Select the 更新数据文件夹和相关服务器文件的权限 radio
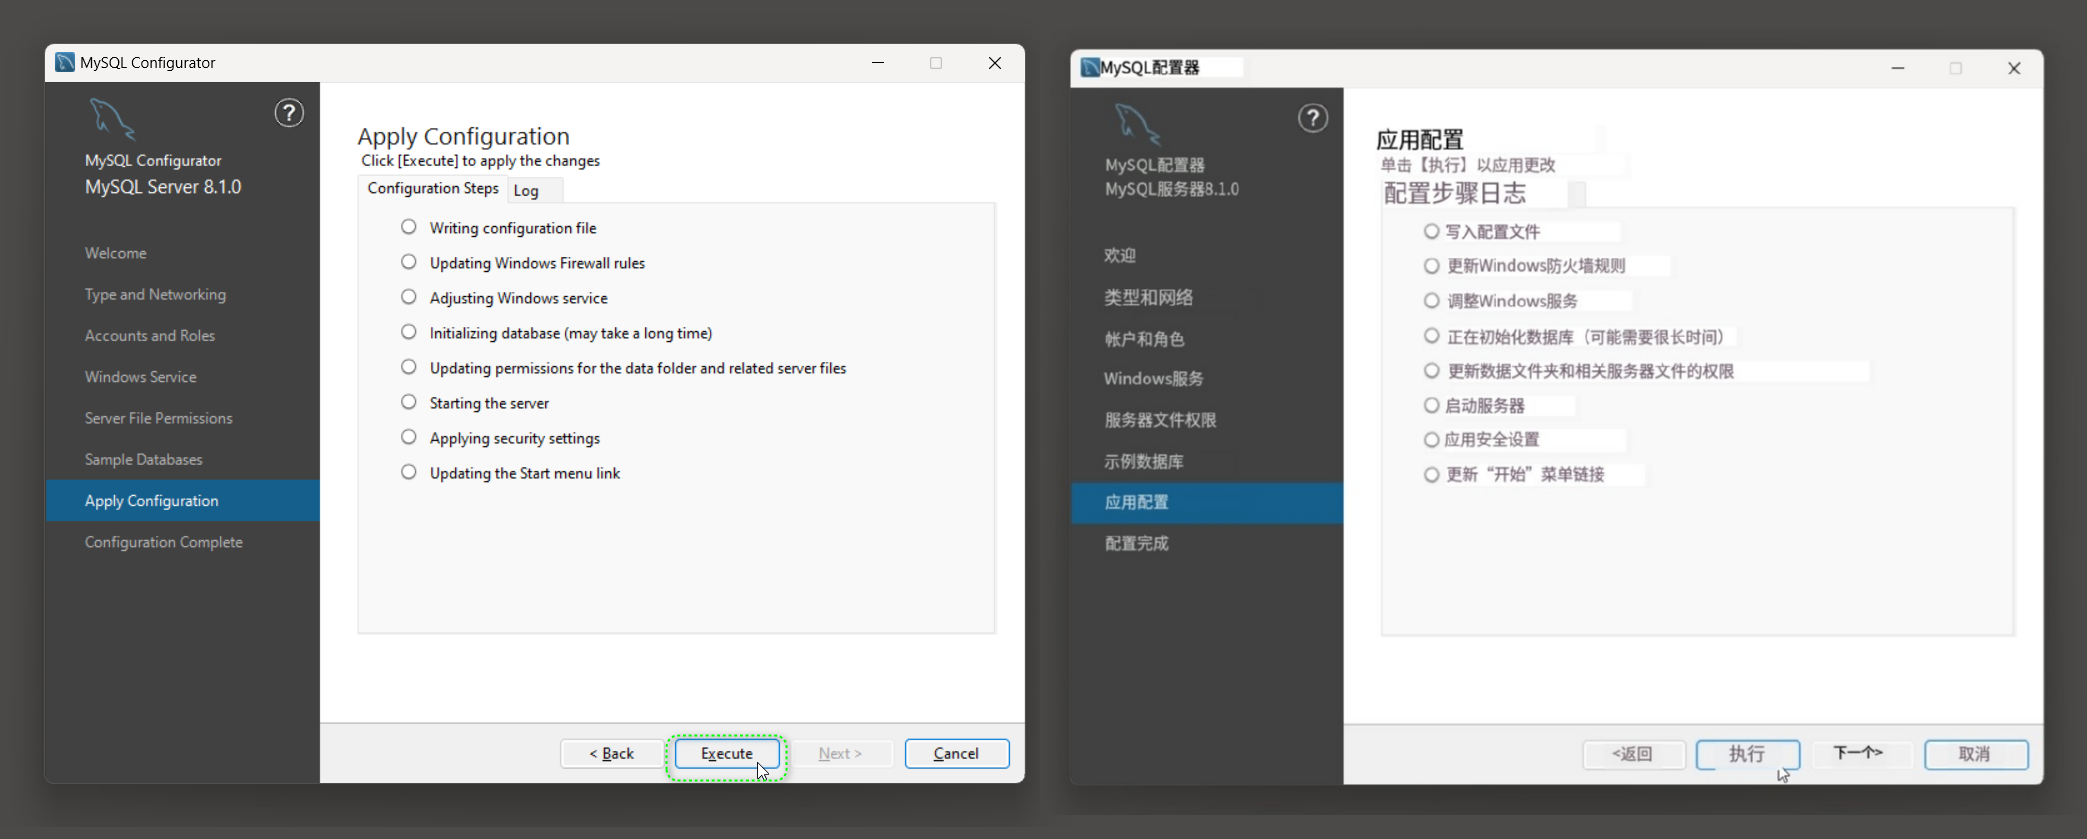Viewport: 2087px width, 839px height. click(1432, 371)
